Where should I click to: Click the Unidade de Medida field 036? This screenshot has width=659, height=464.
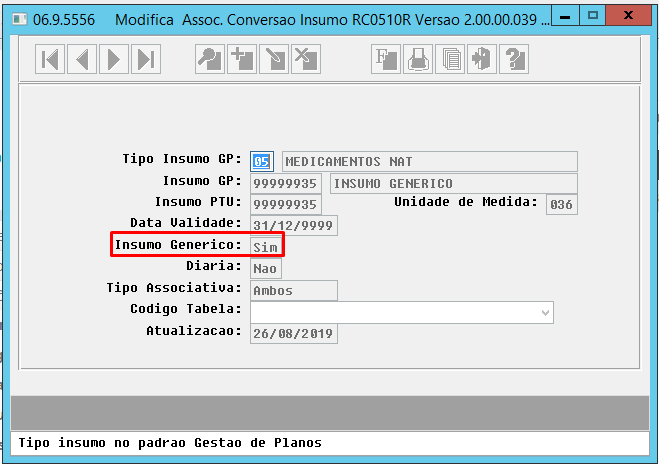click(562, 205)
